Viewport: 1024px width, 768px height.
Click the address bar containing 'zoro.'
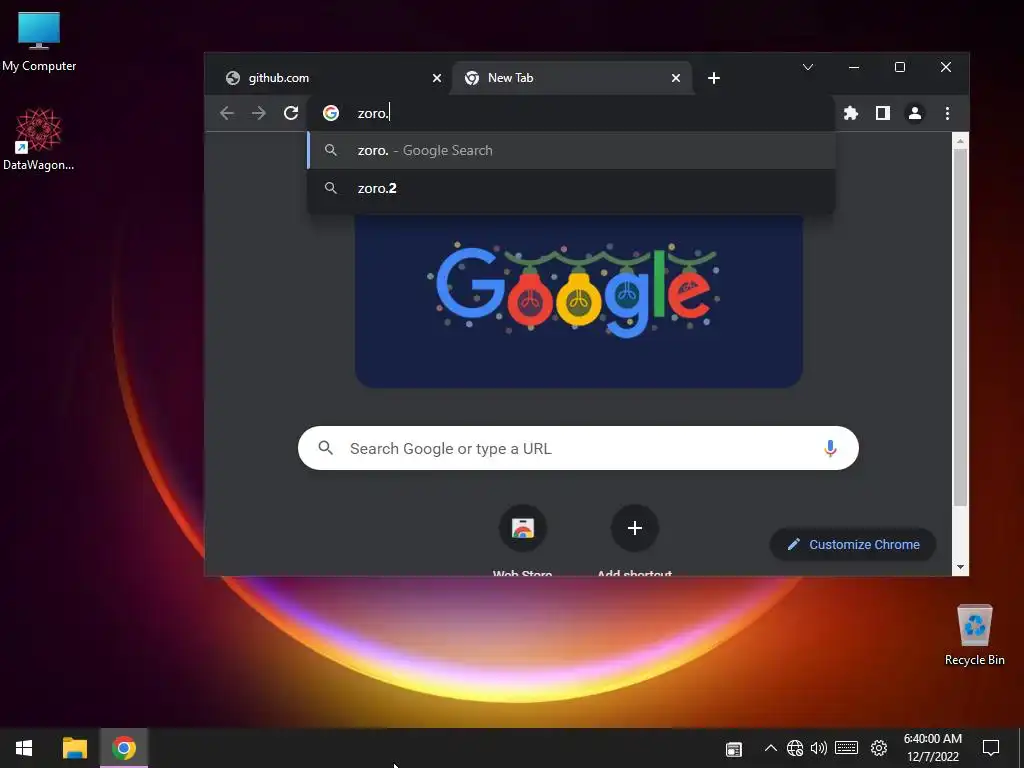[571, 113]
